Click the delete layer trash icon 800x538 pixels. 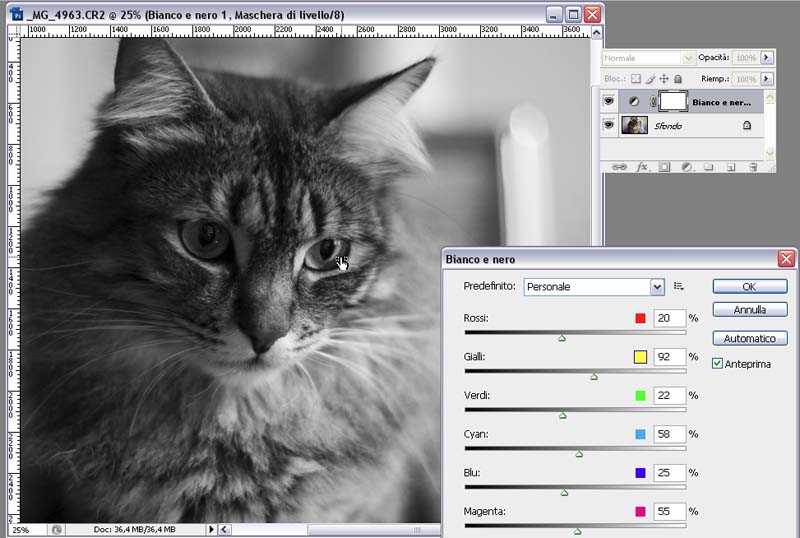pyautogui.click(x=752, y=167)
